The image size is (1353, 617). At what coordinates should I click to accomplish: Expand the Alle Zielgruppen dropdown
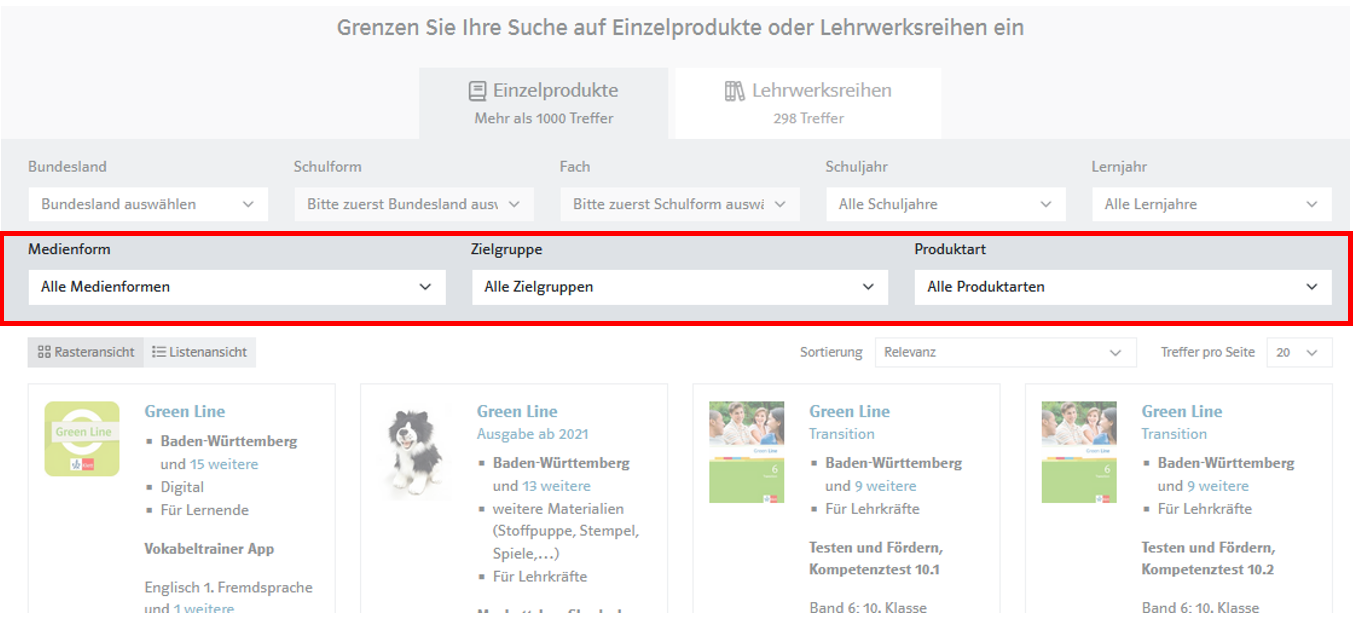click(x=680, y=287)
